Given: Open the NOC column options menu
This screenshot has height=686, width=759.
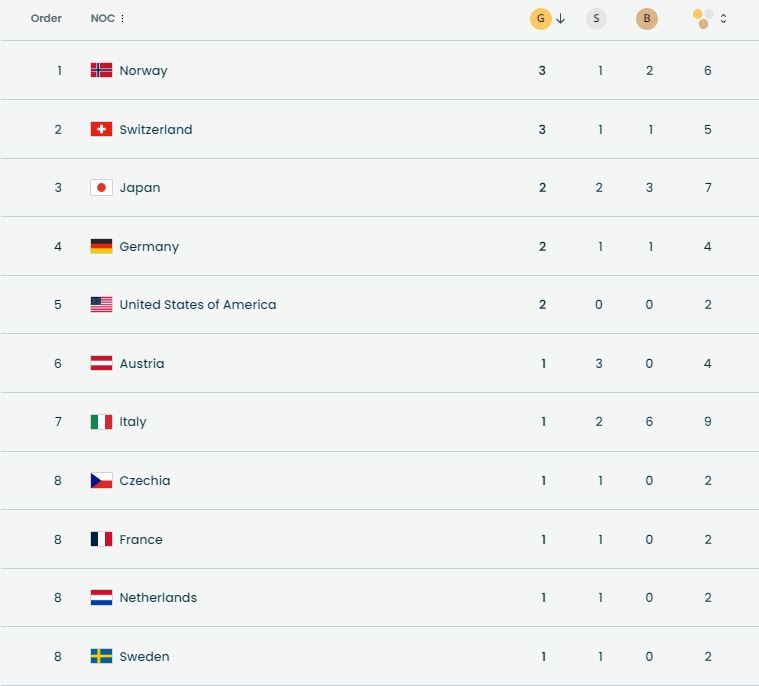Looking at the screenshot, I should (122, 19).
